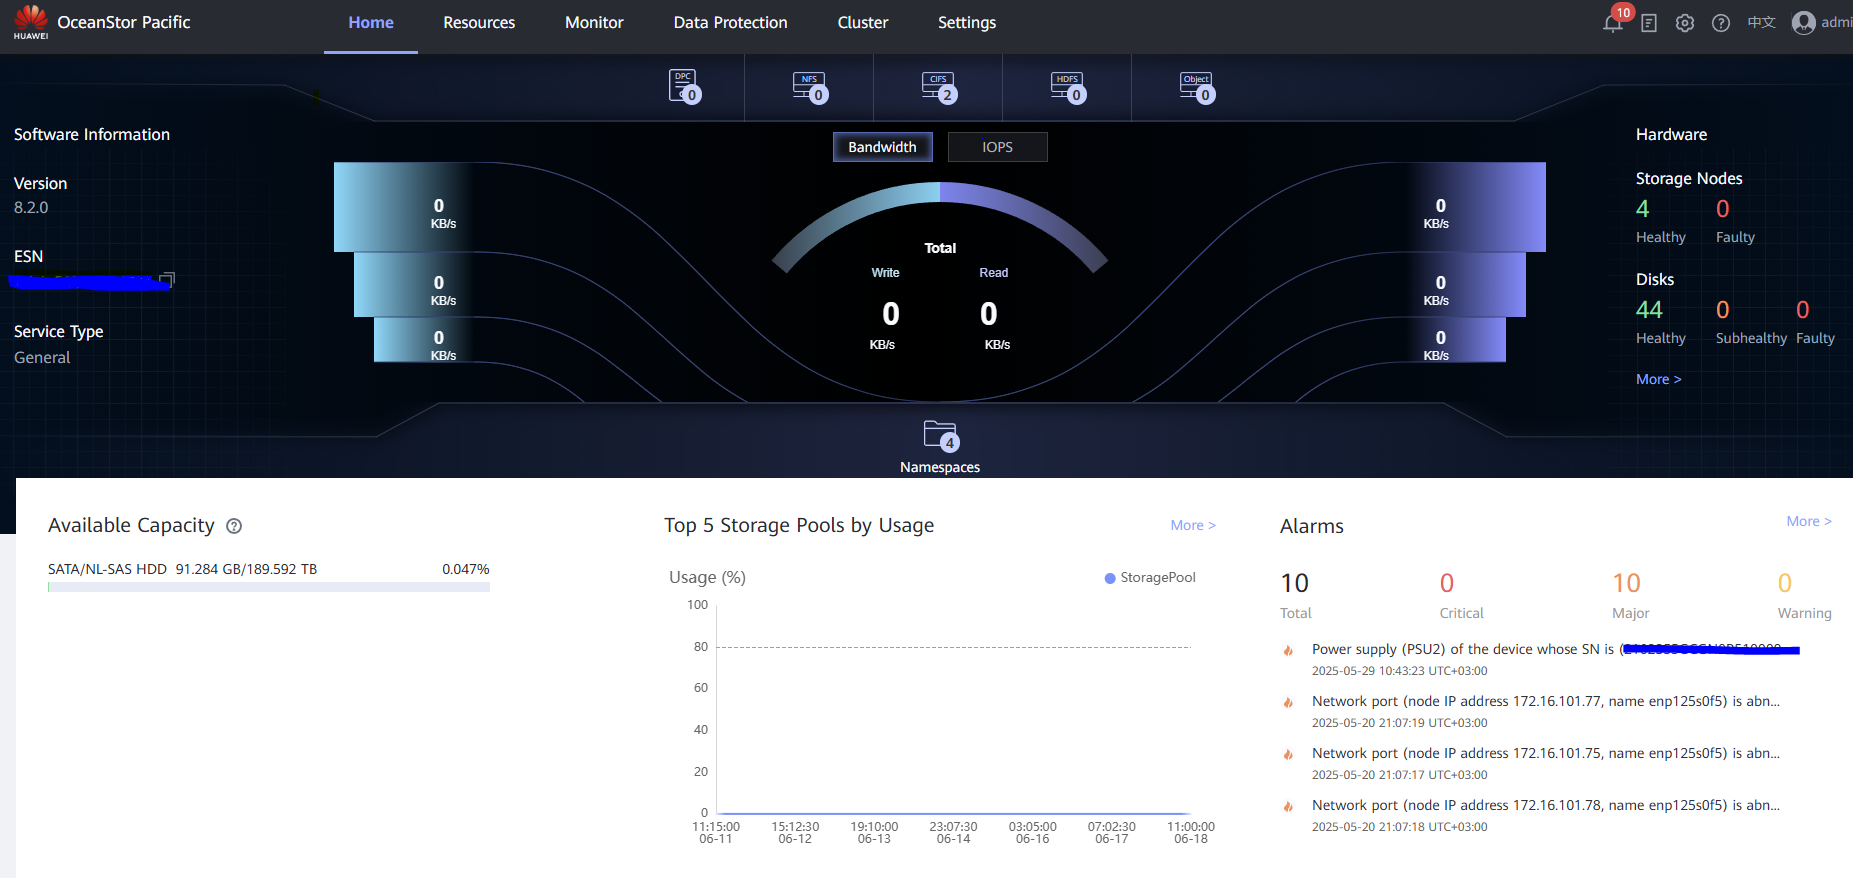Image resolution: width=1853 pixels, height=878 pixels.
Task: Show Available Capacity help tooltip icon
Action: (x=234, y=526)
